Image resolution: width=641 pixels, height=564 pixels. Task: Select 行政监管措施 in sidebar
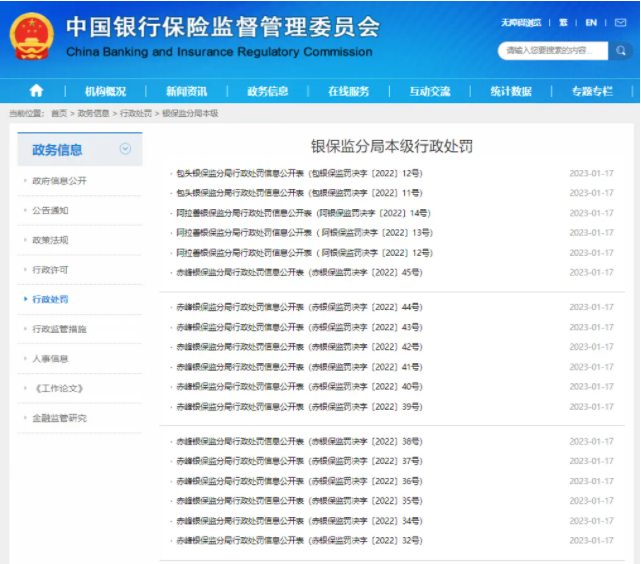(59, 329)
